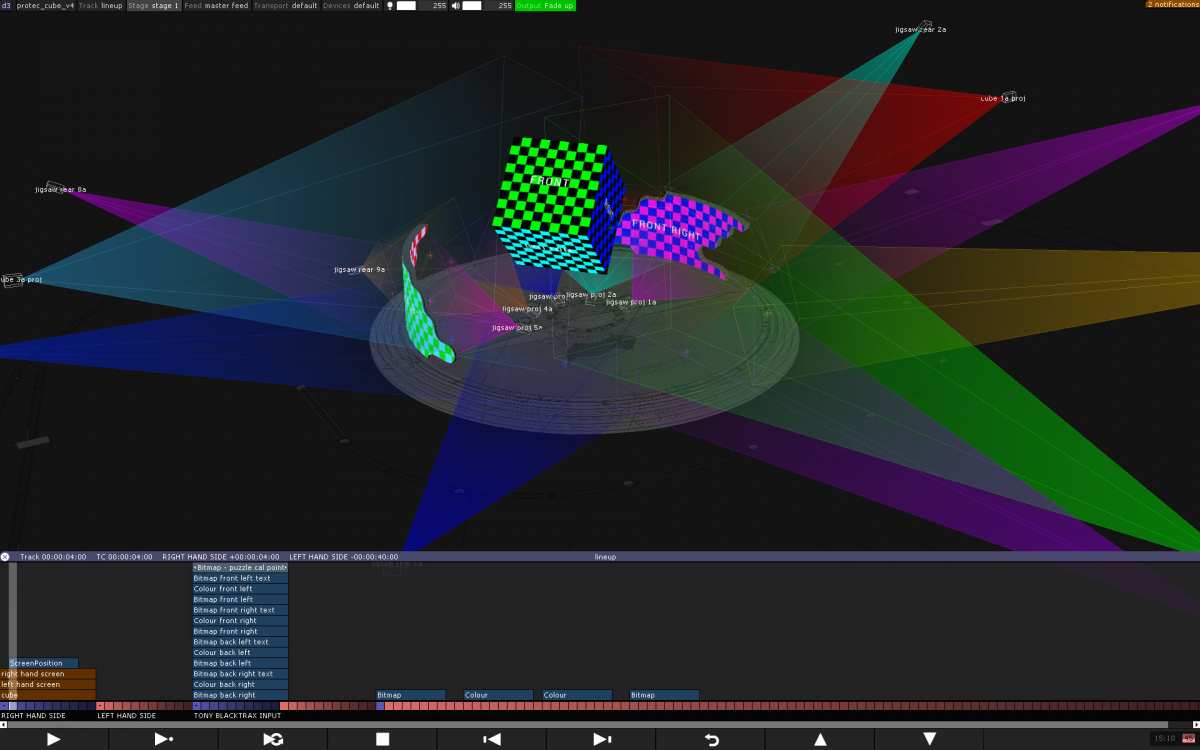Image resolution: width=1200 pixels, height=750 pixels.
Task: Click the down triangle transport button
Action: pyautogui.click(x=929, y=739)
